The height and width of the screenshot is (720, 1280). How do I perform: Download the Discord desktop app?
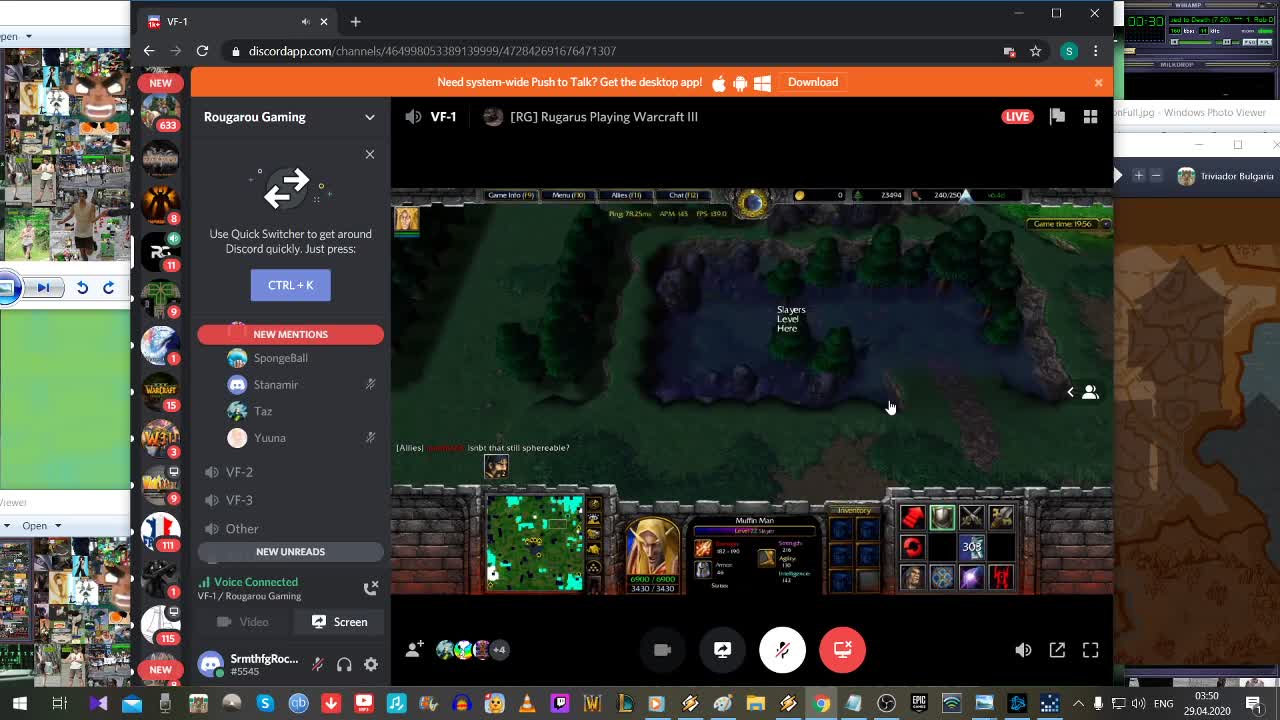point(813,82)
